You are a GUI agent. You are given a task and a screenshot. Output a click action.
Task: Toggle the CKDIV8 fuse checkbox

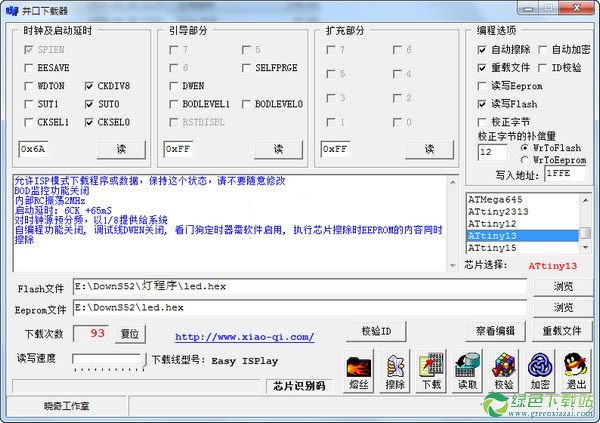(91, 86)
